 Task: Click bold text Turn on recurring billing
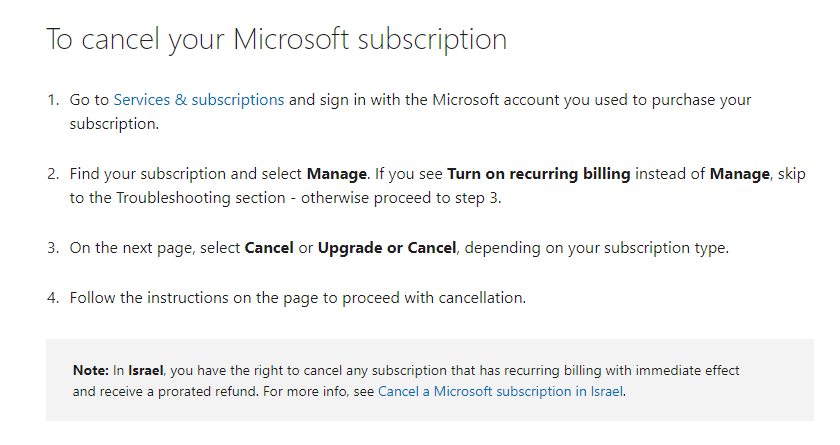pyautogui.click(x=538, y=174)
